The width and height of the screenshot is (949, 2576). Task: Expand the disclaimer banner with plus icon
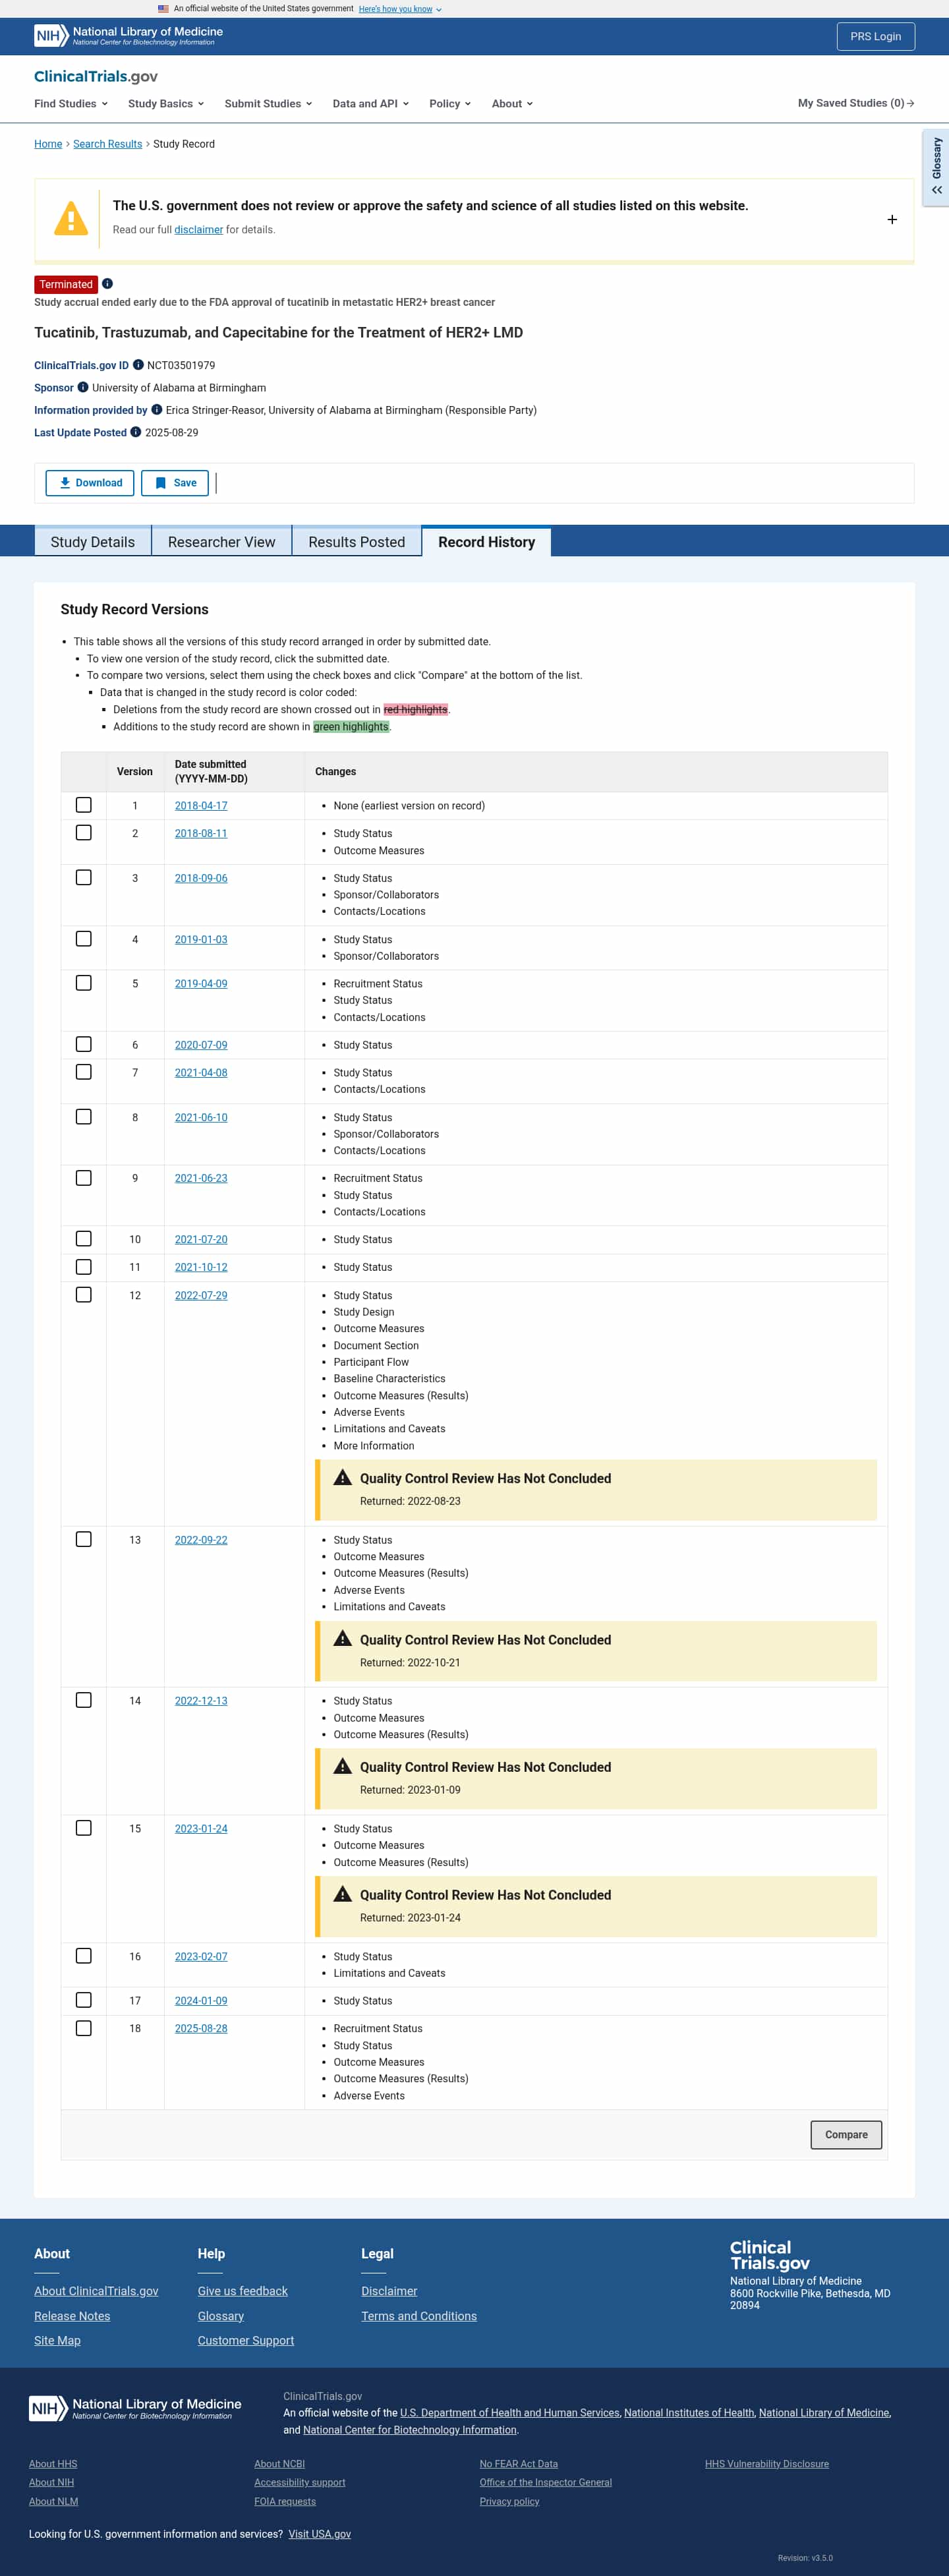(892, 220)
